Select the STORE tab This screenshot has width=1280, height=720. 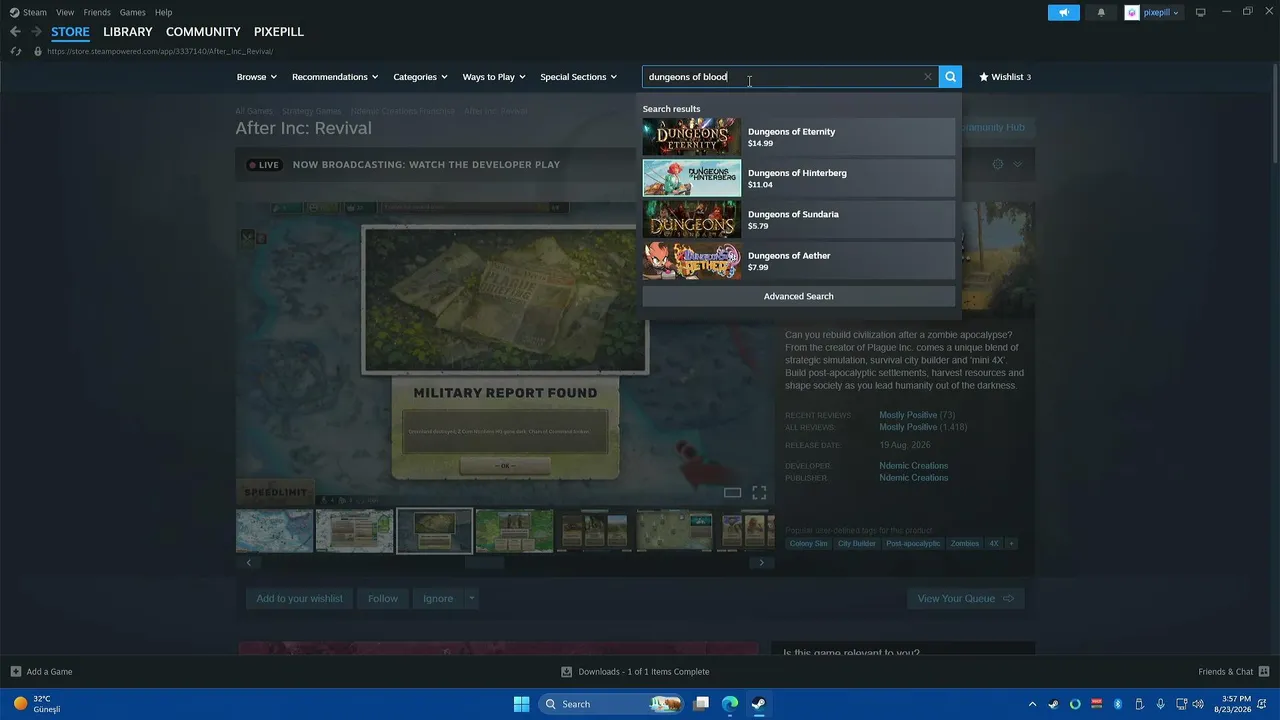(x=70, y=32)
